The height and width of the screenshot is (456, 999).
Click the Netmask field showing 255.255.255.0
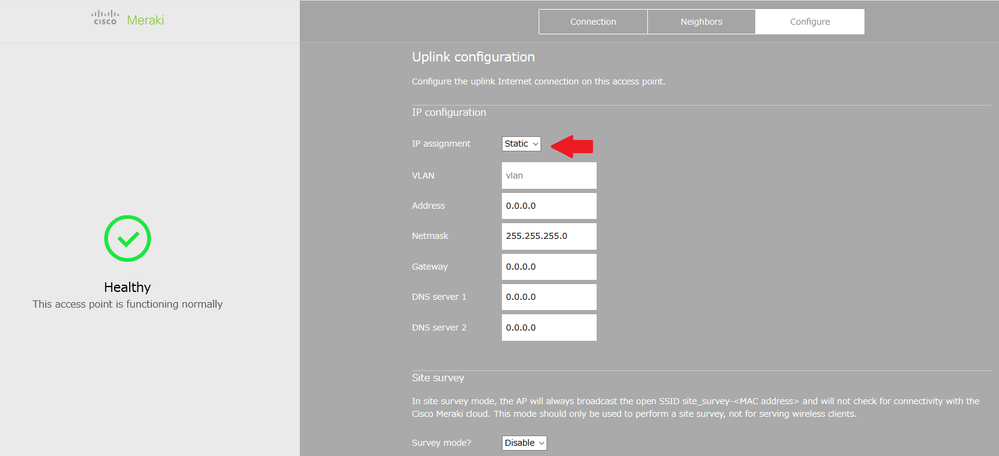549,236
